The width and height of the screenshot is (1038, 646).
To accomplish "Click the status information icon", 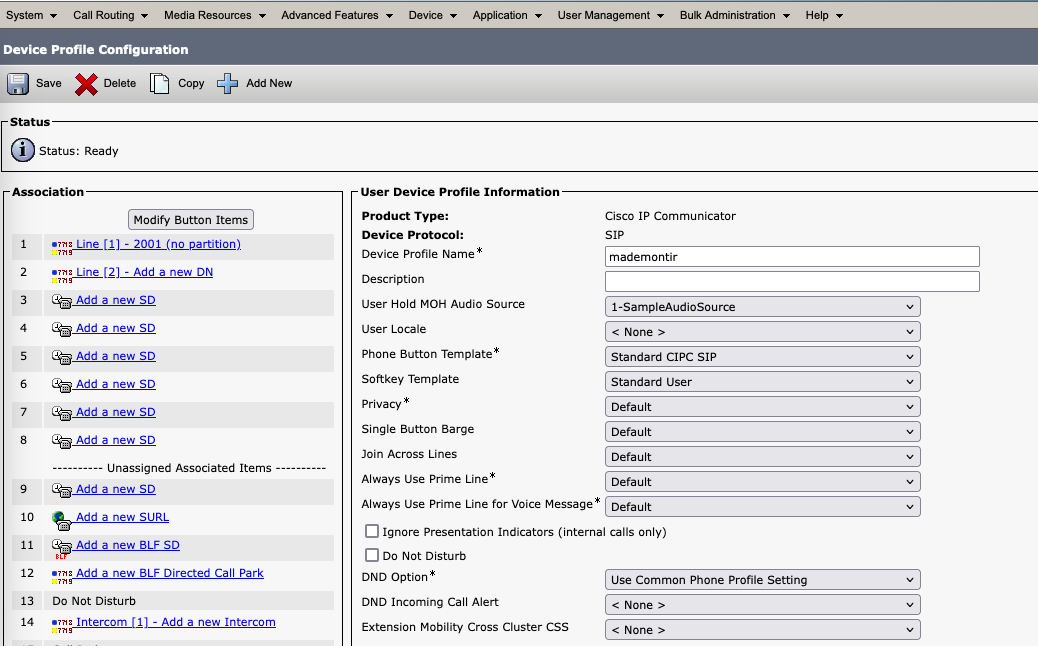I will tap(23, 151).
